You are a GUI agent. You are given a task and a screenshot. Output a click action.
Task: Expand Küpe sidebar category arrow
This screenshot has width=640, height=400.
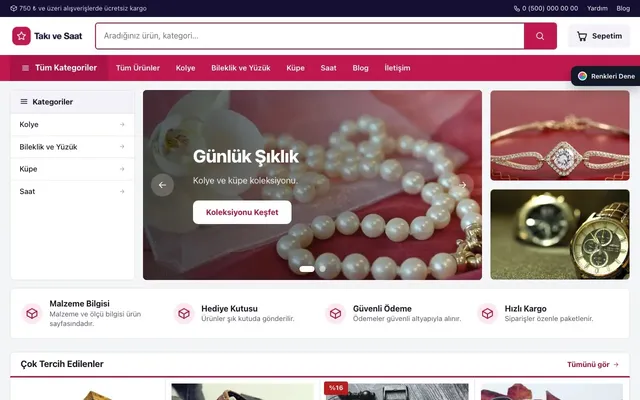(122, 169)
